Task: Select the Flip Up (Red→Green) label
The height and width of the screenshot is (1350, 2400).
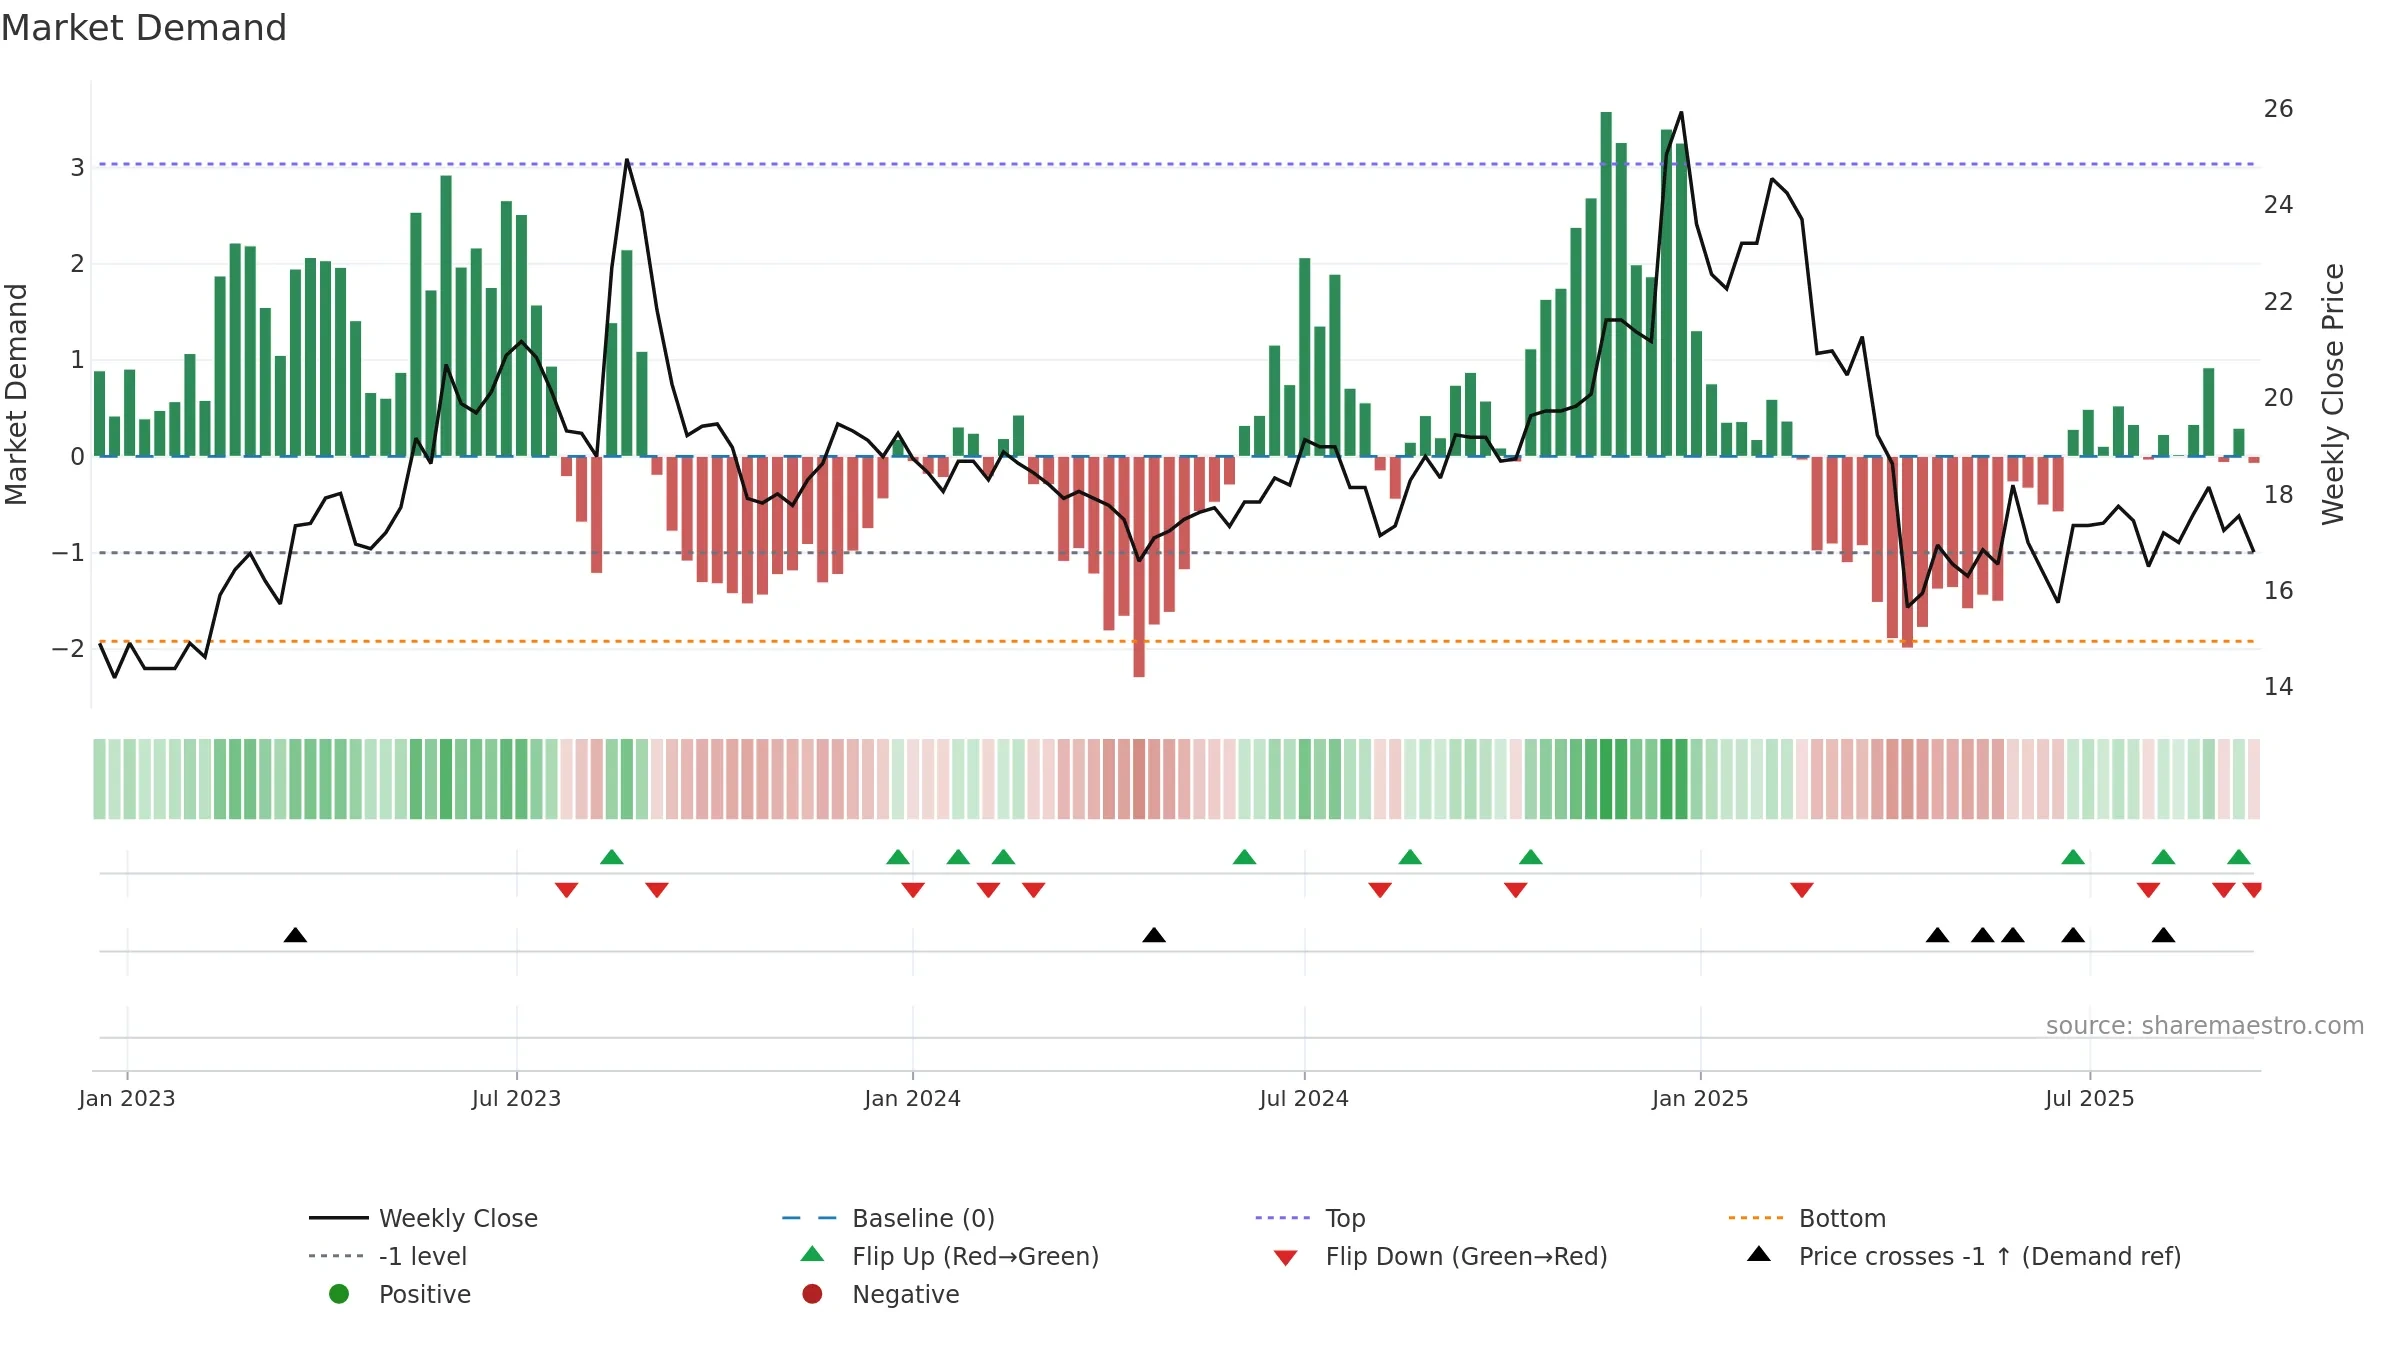Action: (975, 1257)
